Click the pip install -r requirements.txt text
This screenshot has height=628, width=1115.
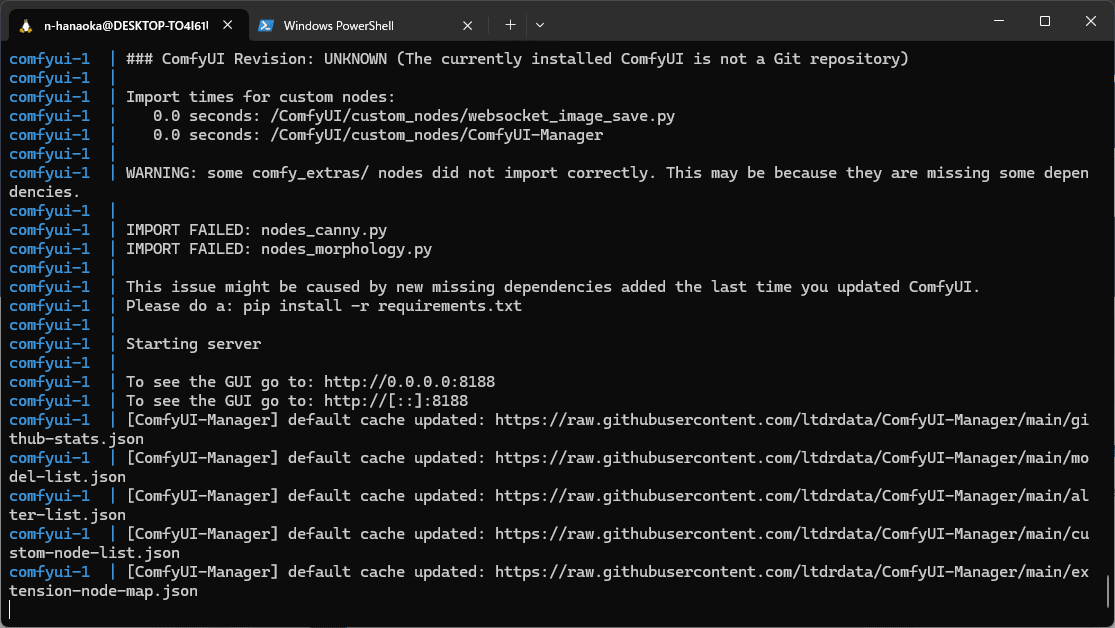coord(383,306)
